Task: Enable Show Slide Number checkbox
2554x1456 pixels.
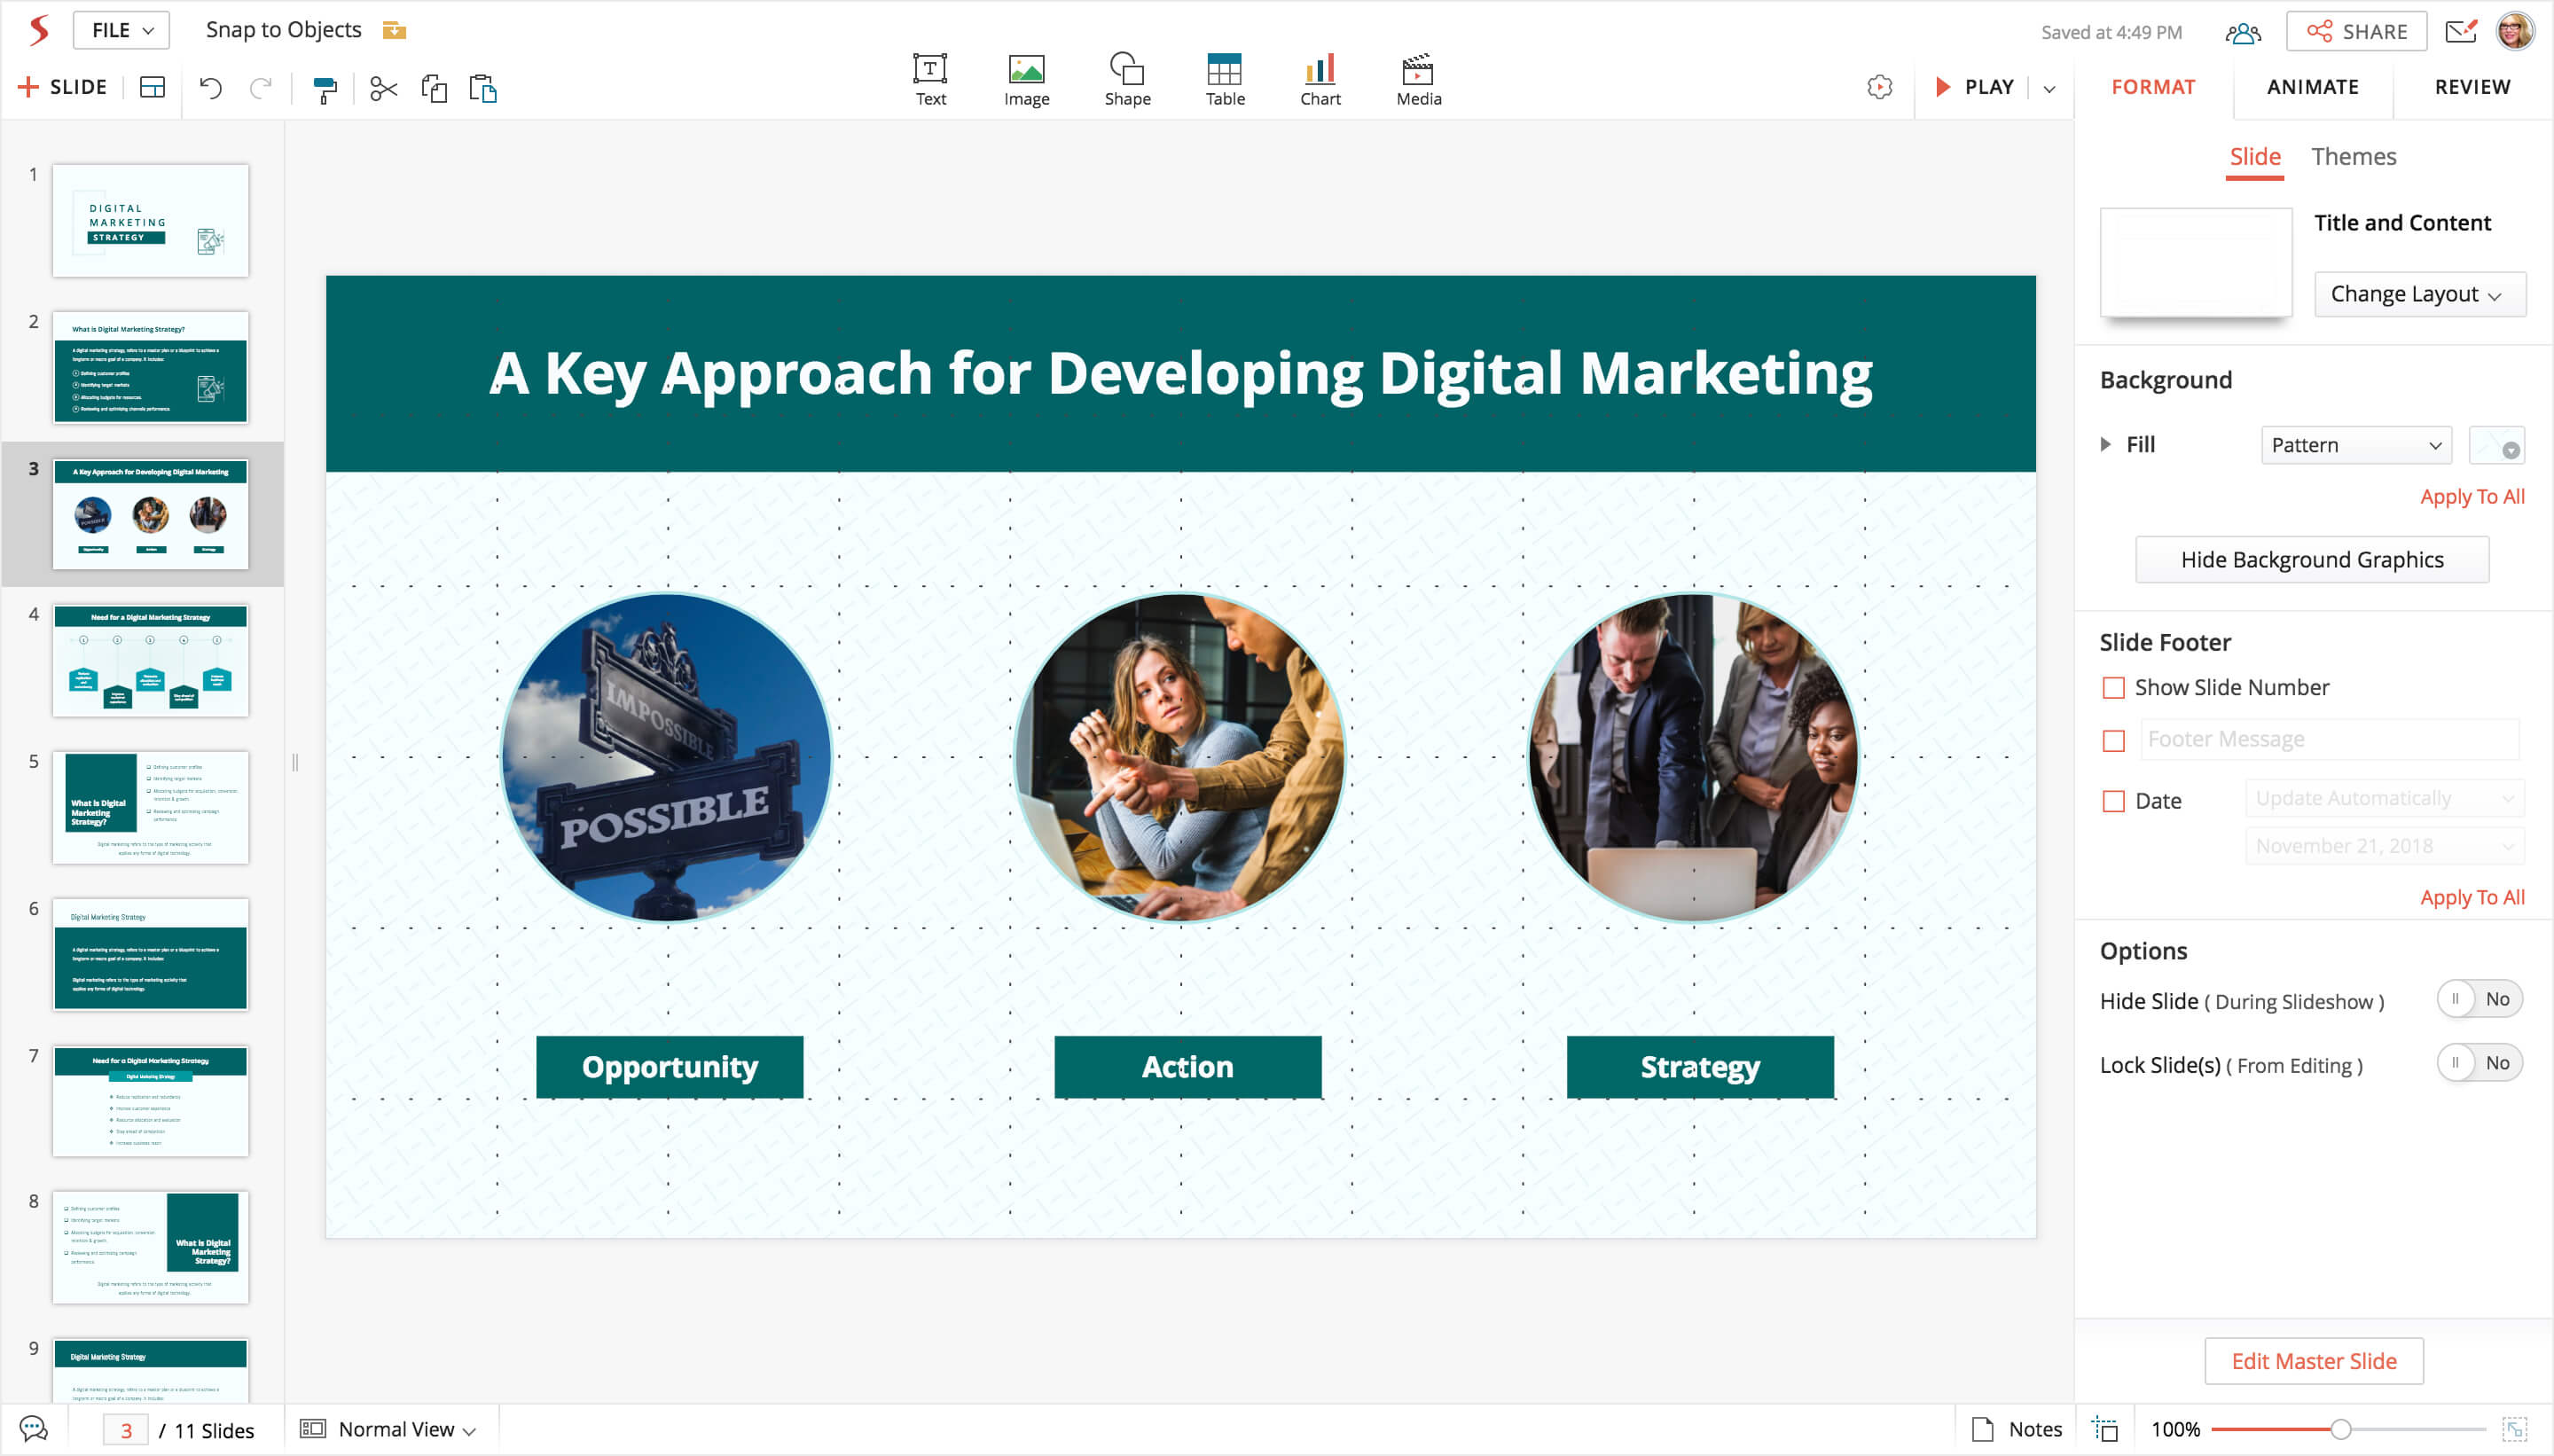Action: pos(2113,688)
